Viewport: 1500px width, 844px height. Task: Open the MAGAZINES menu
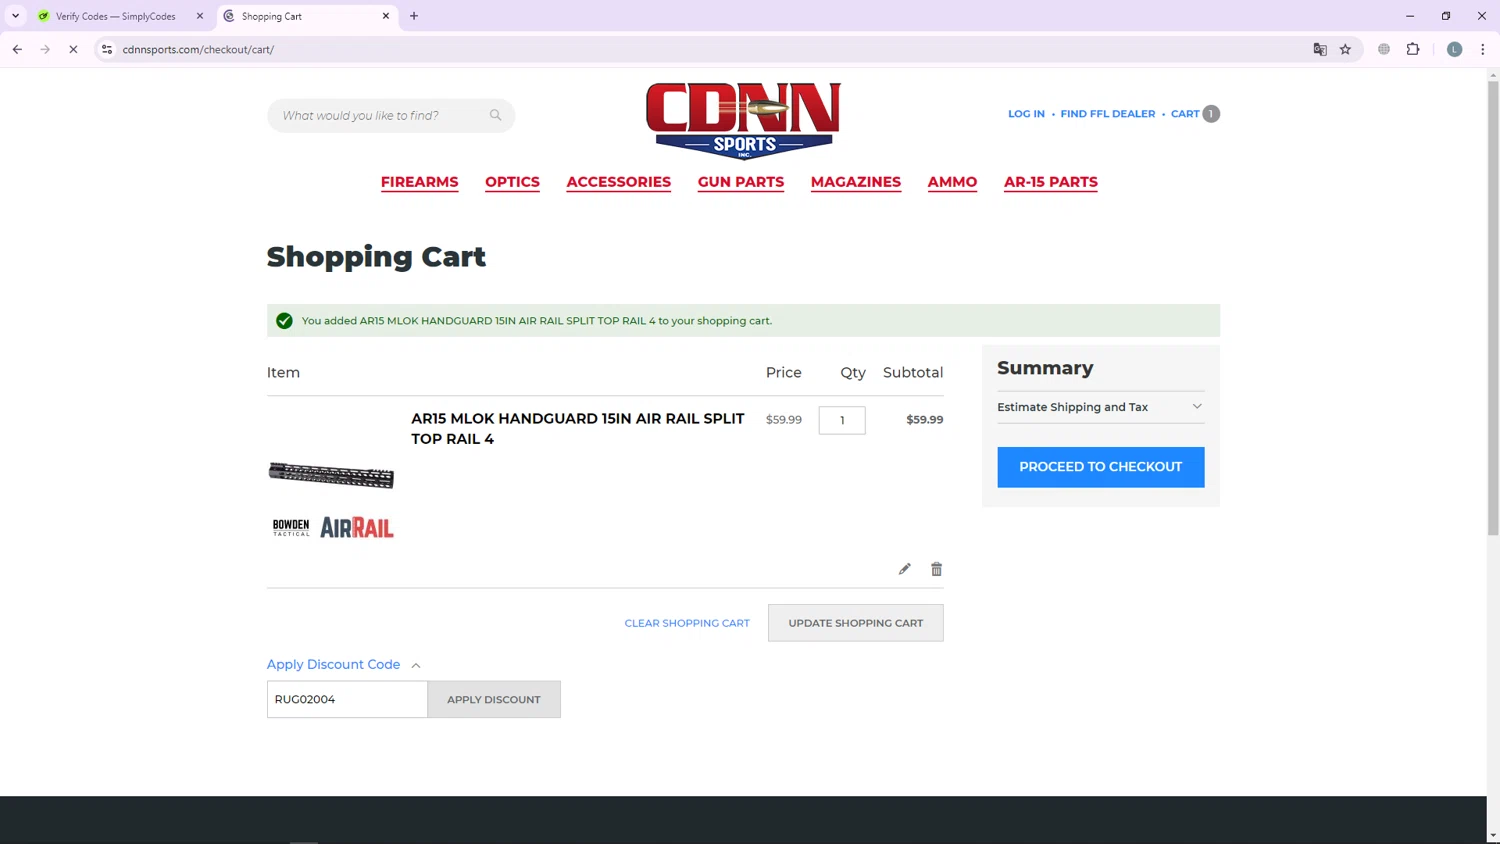tap(856, 182)
